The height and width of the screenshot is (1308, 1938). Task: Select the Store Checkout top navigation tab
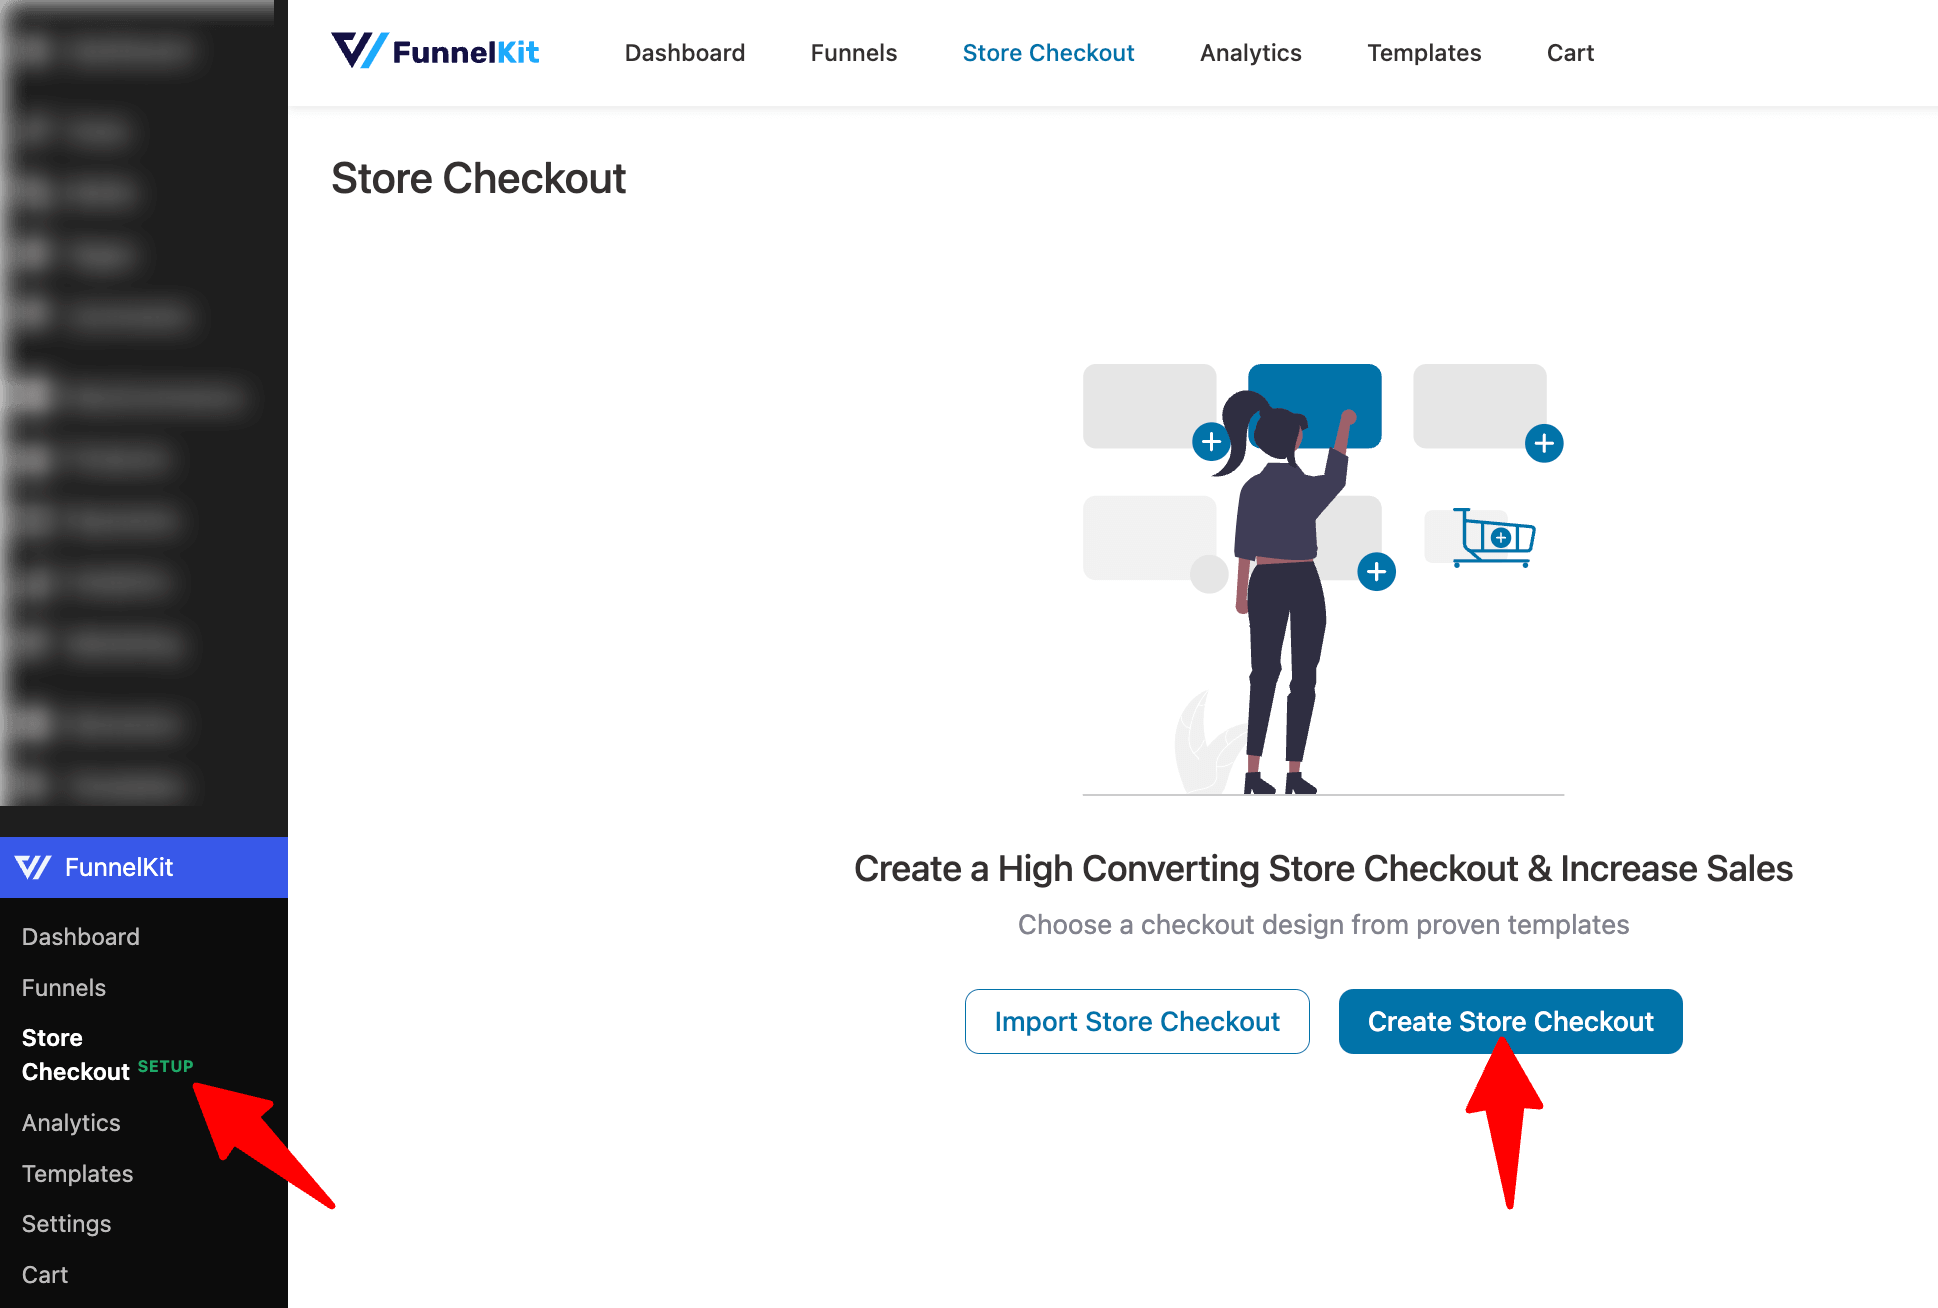tap(1049, 53)
